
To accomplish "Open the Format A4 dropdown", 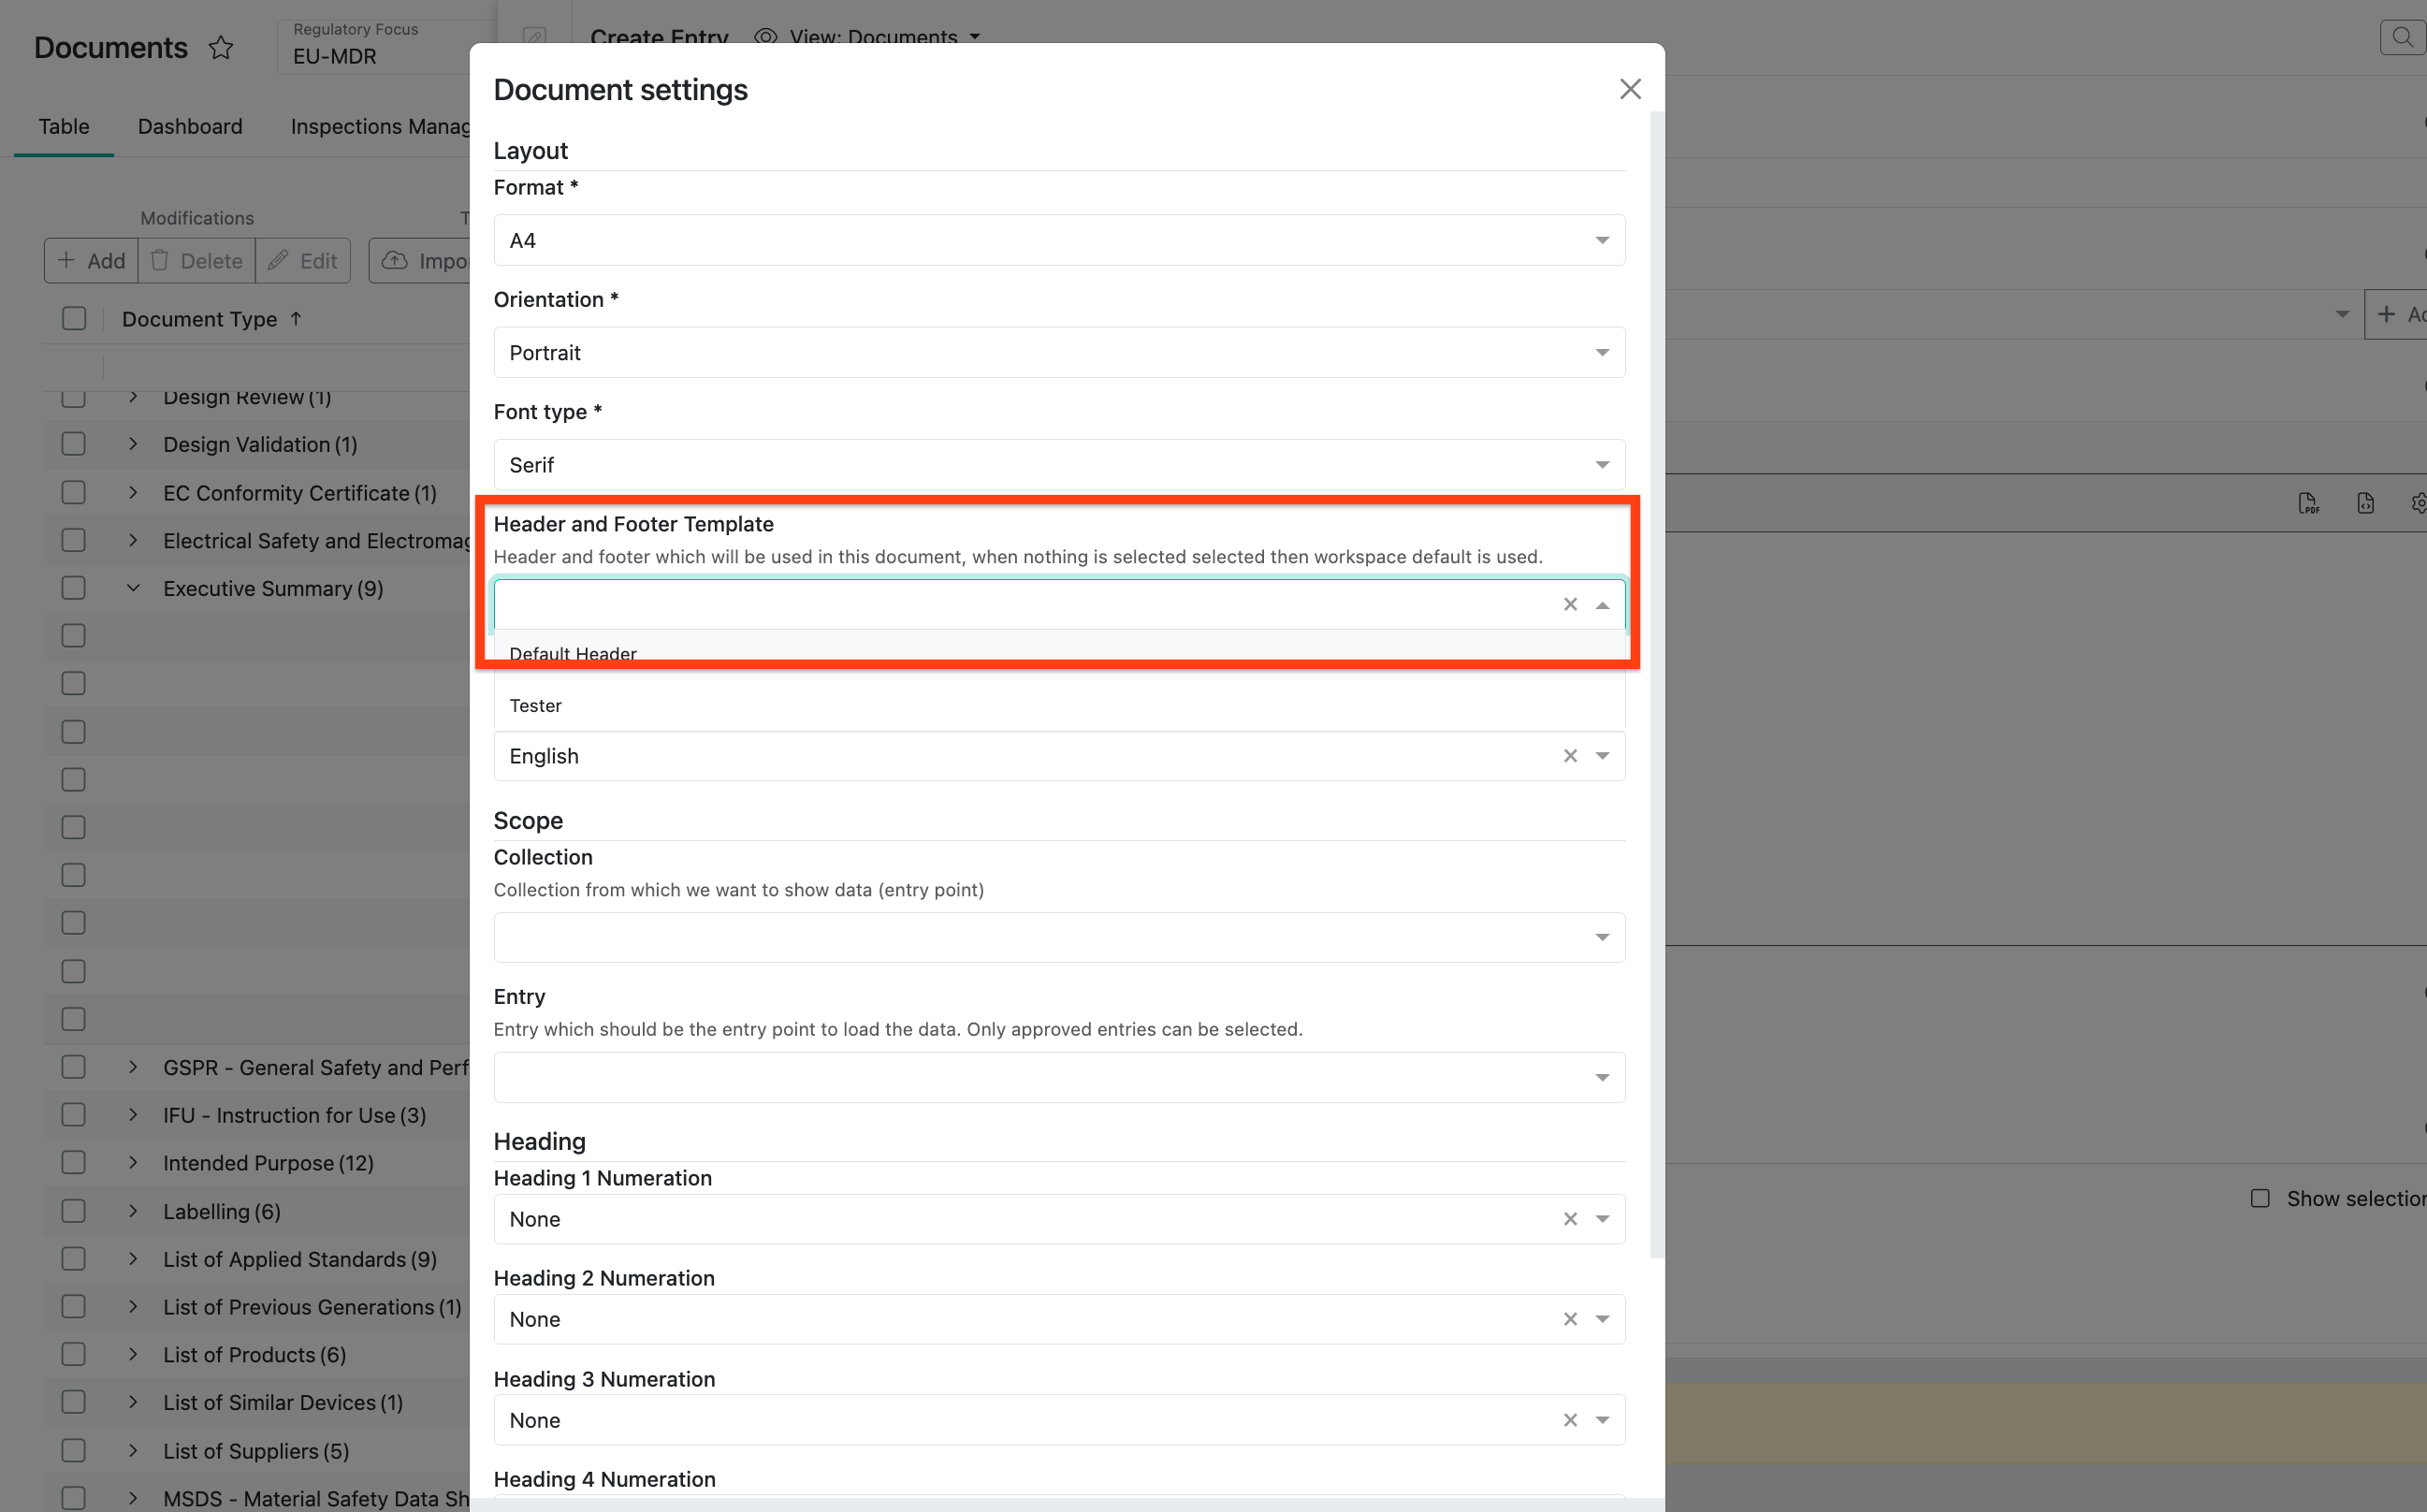I will (1059, 240).
